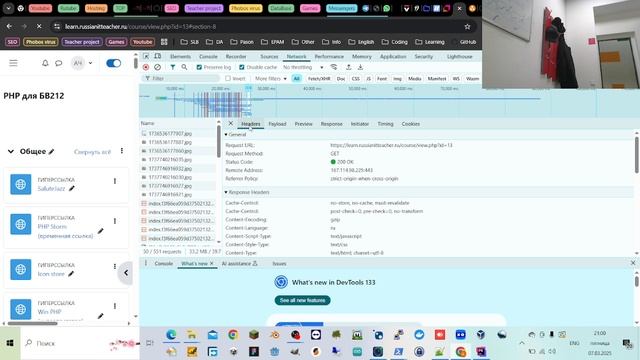Open the three-dot menu for PHP Storm
640x360 pixels.
(115, 221)
